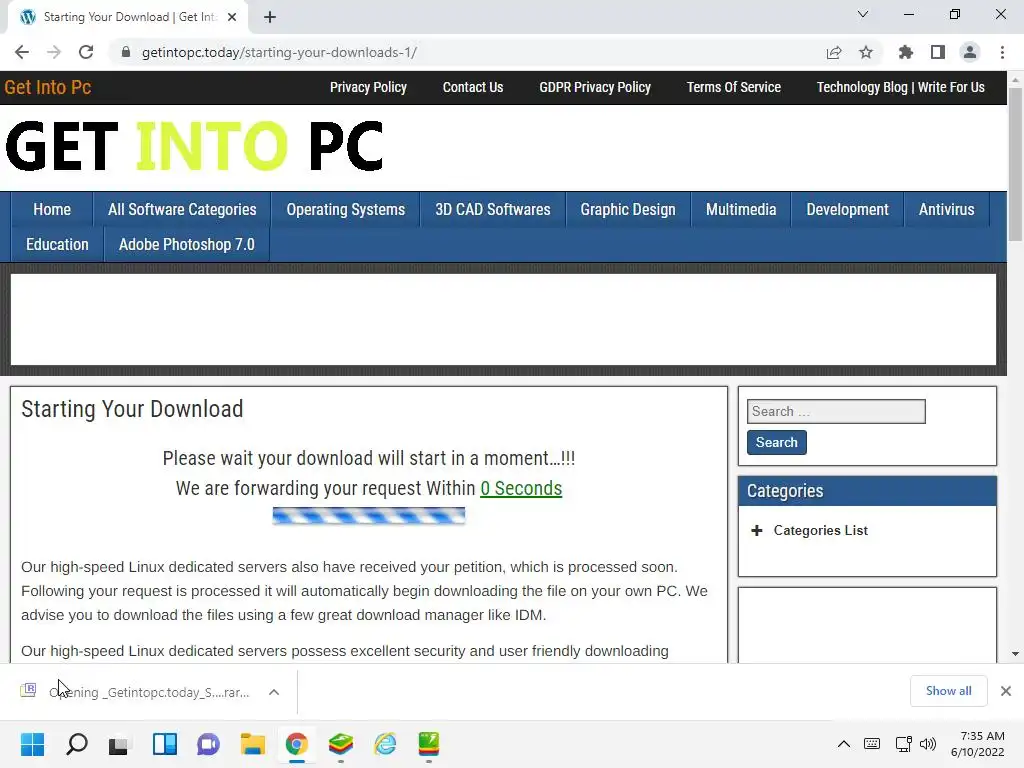Screen dimensions: 1024x768
Task: Click the blue Search button
Action: (776, 442)
